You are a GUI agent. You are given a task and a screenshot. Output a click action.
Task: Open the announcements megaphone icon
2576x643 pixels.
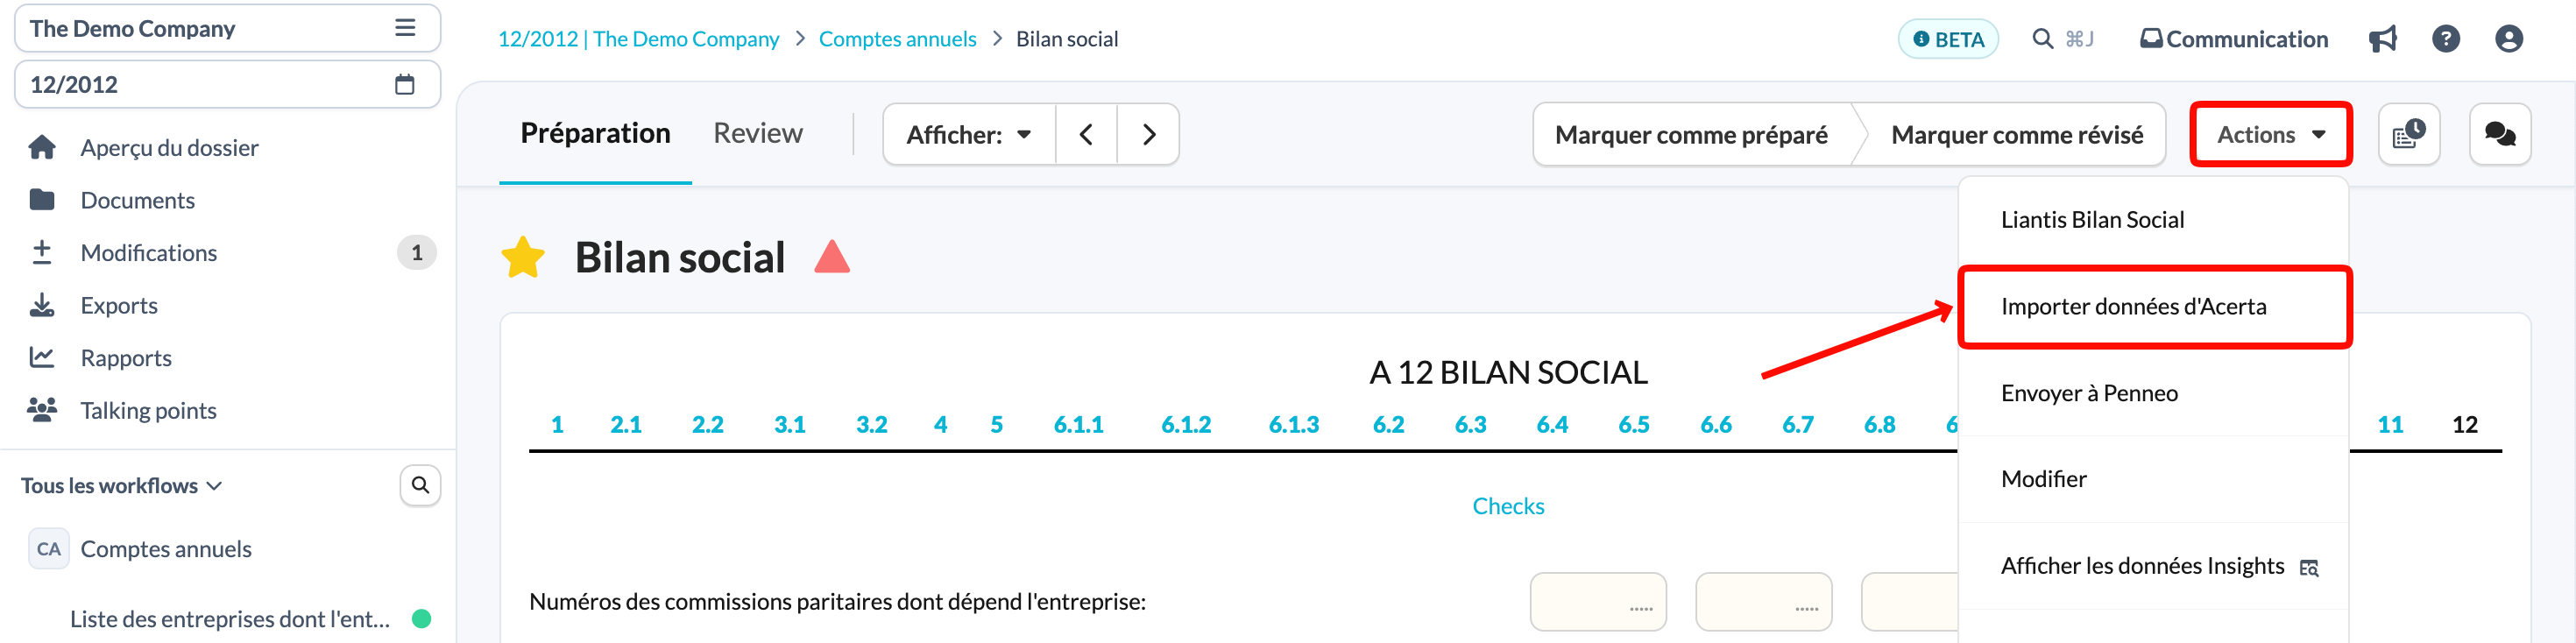click(2382, 39)
